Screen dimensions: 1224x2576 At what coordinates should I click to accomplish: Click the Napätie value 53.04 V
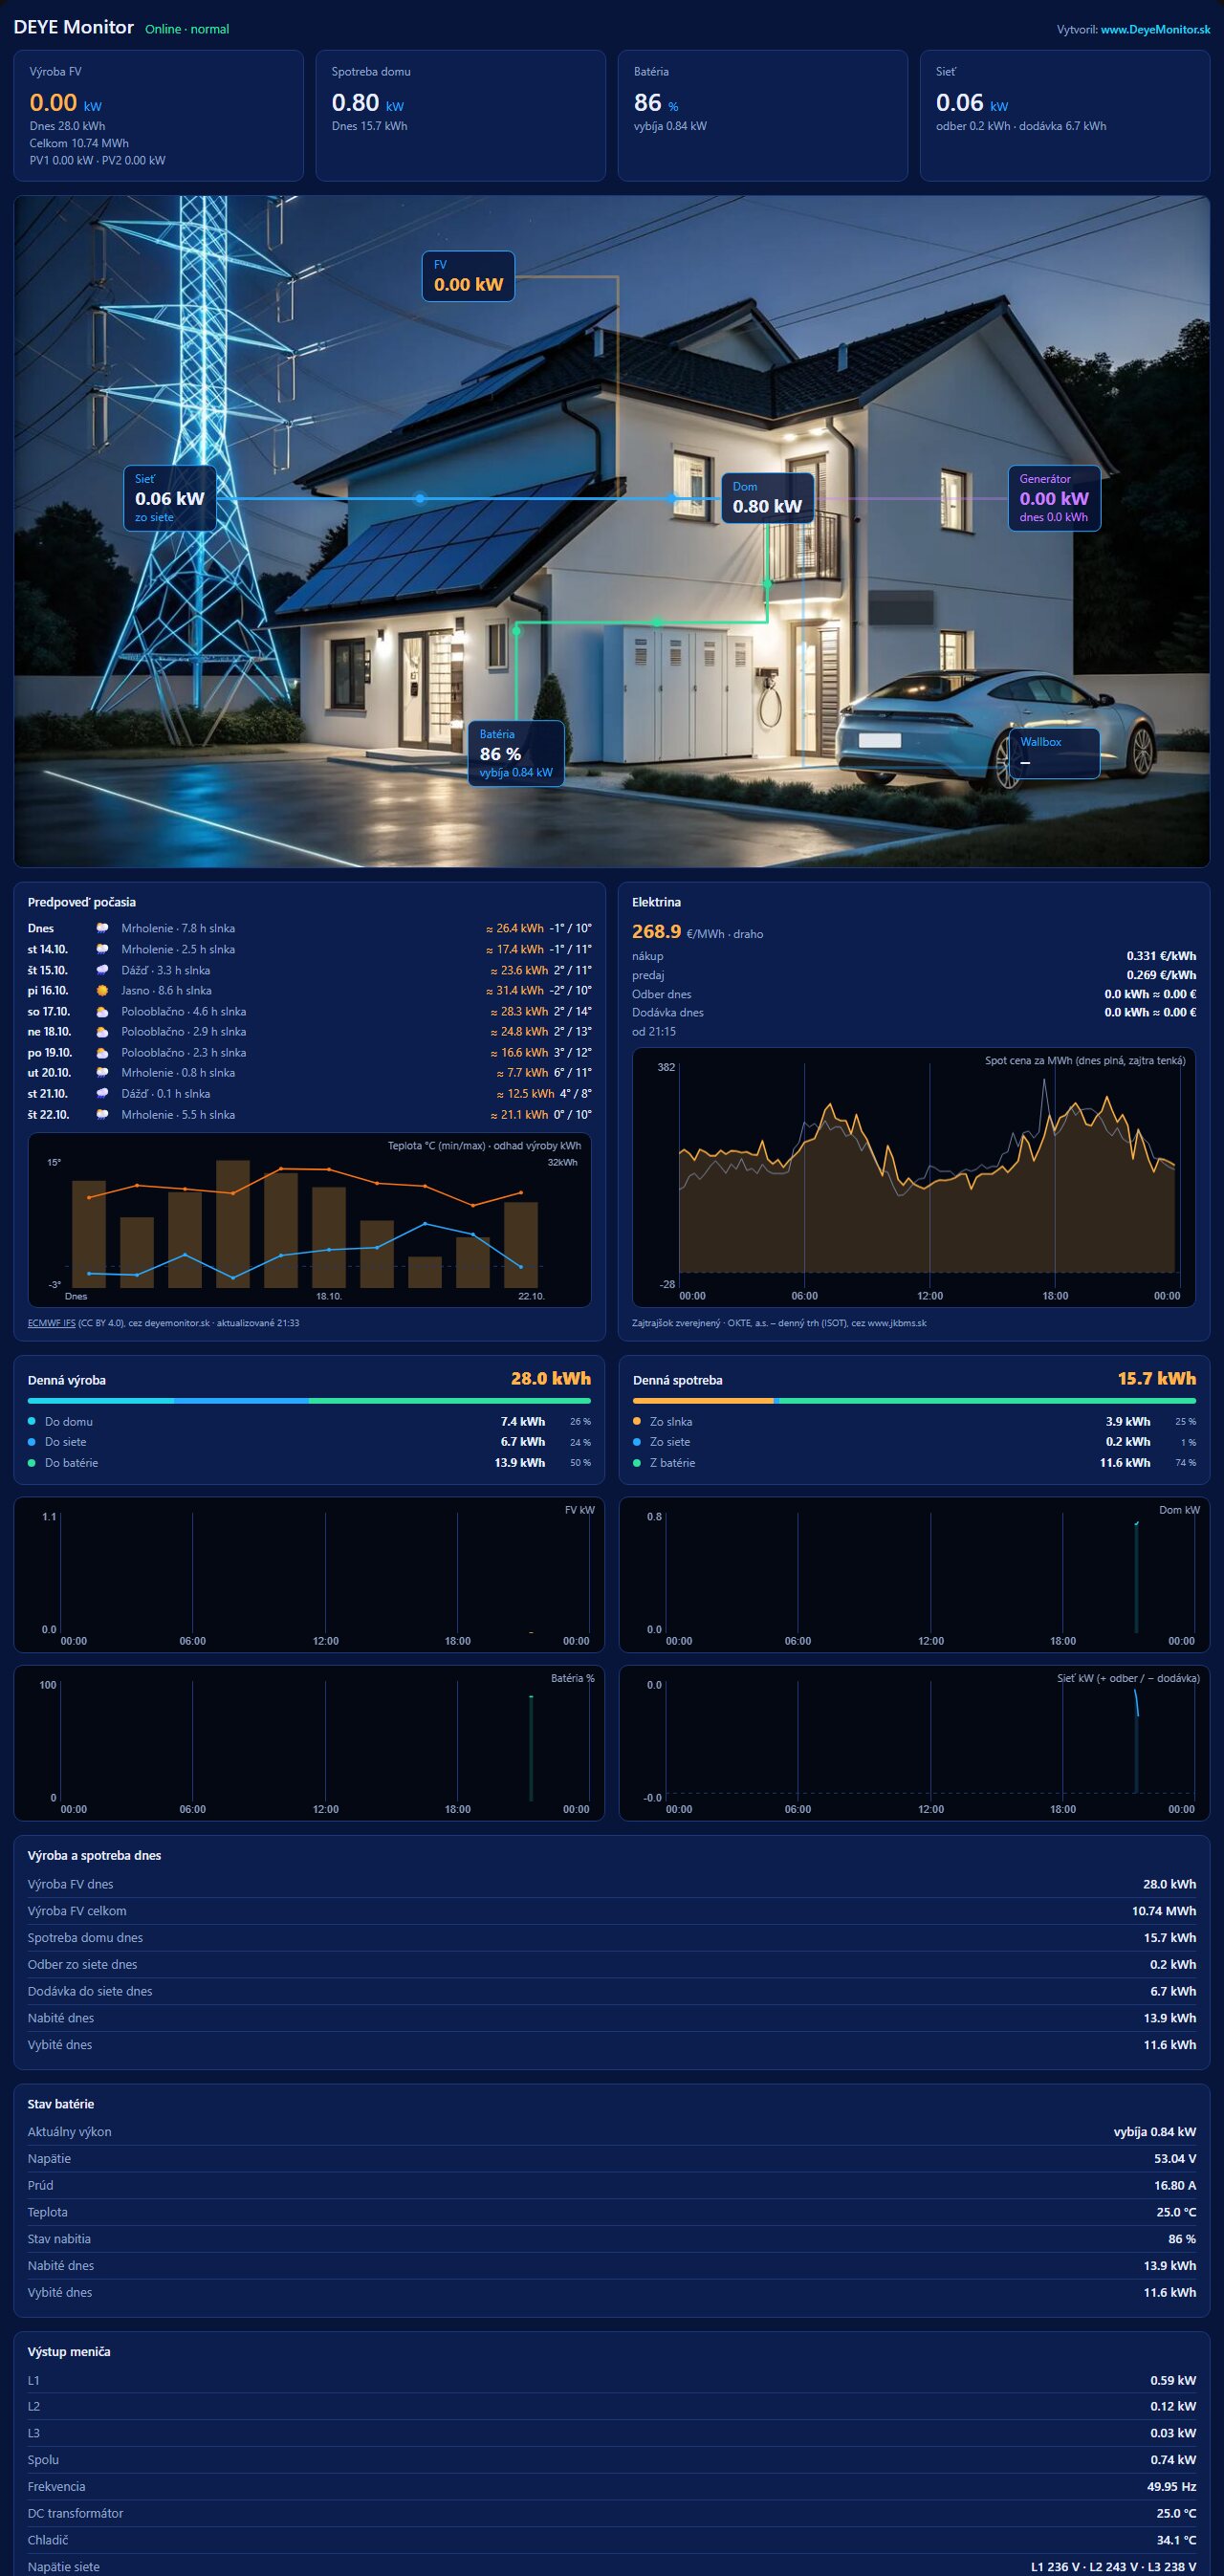point(1175,2158)
